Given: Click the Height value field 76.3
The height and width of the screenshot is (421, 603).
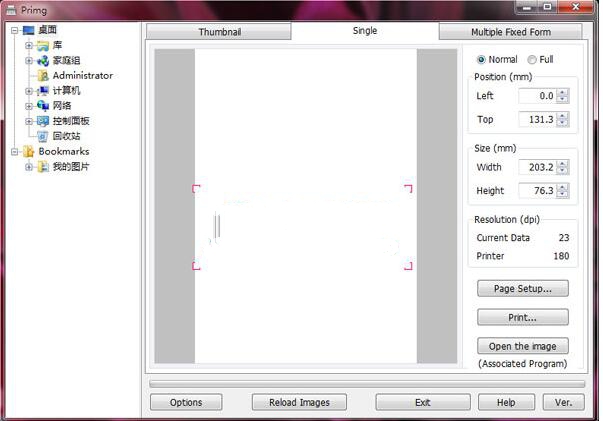Looking at the screenshot, I should pyautogui.click(x=538, y=191).
